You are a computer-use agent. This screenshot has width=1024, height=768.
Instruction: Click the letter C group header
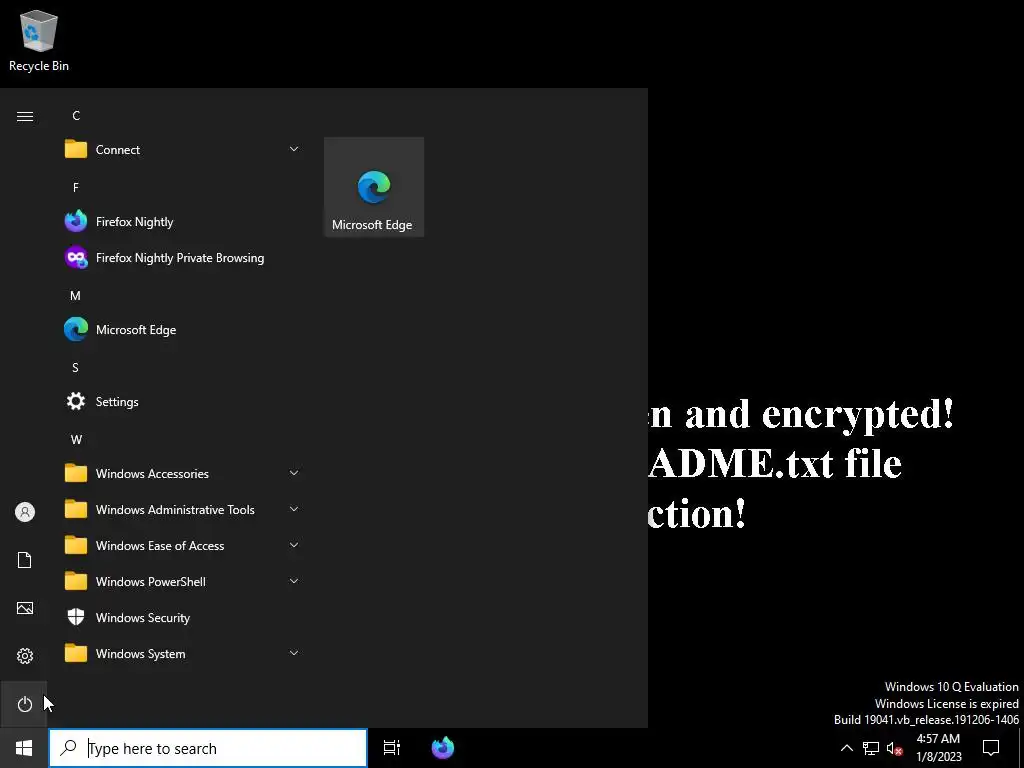(x=76, y=116)
